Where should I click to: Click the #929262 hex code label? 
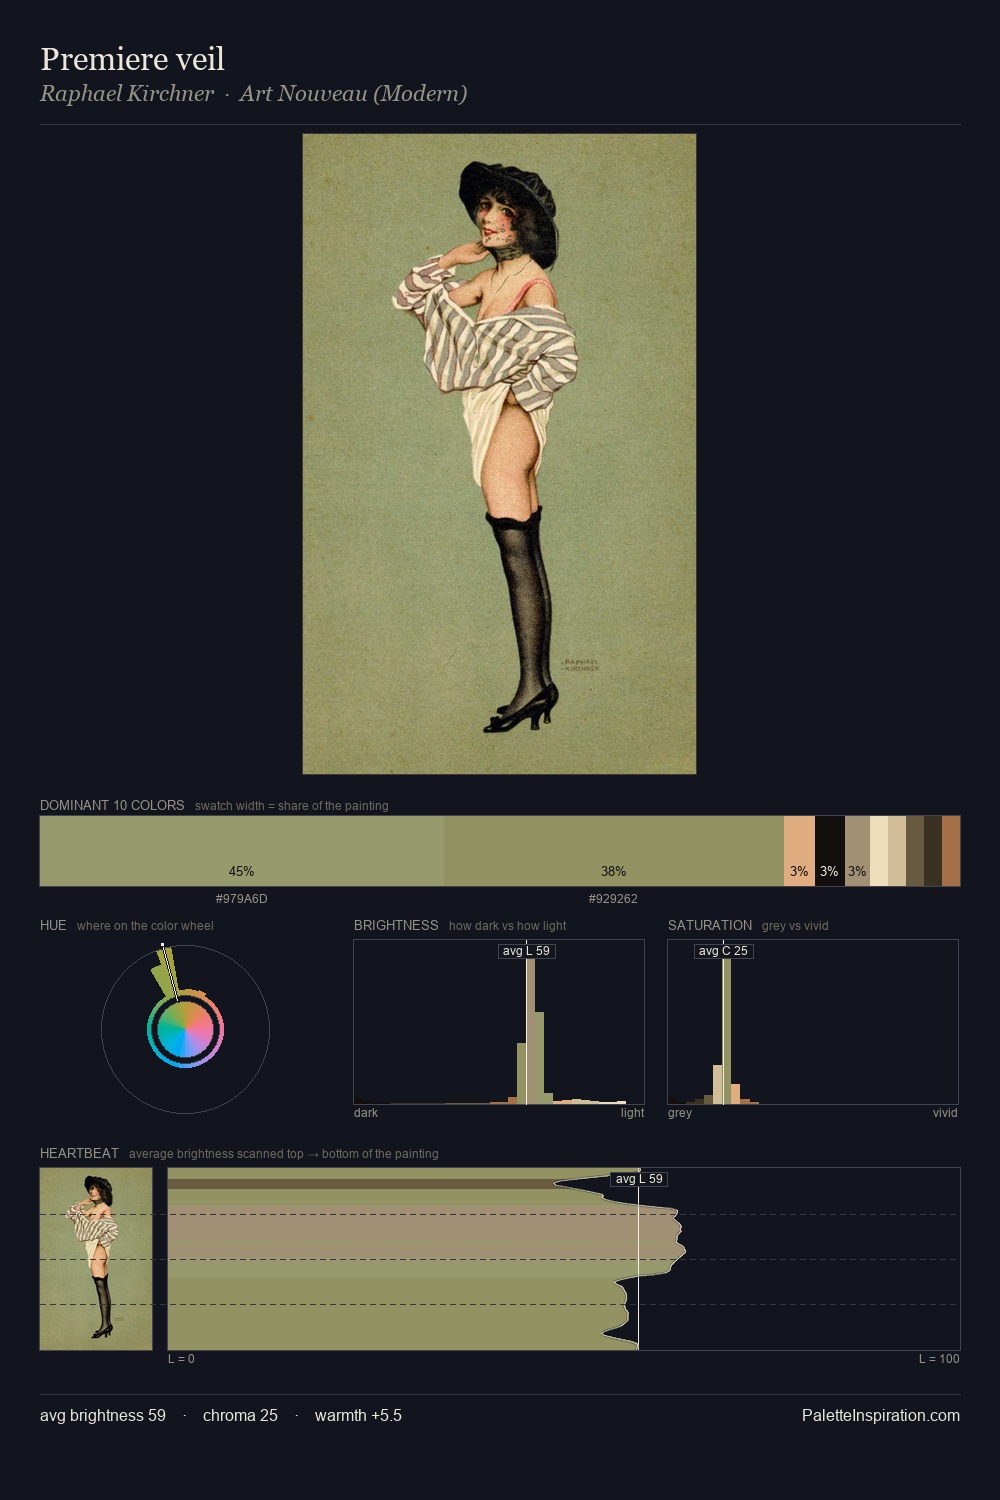click(613, 899)
